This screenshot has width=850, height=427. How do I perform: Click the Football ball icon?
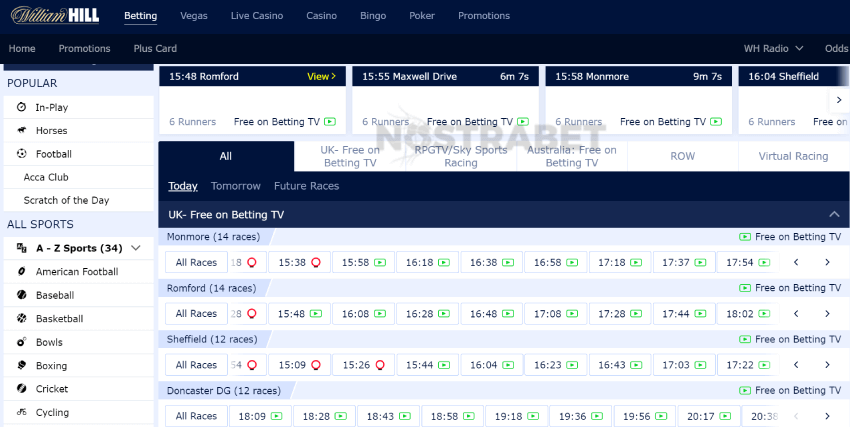point(22,154)
